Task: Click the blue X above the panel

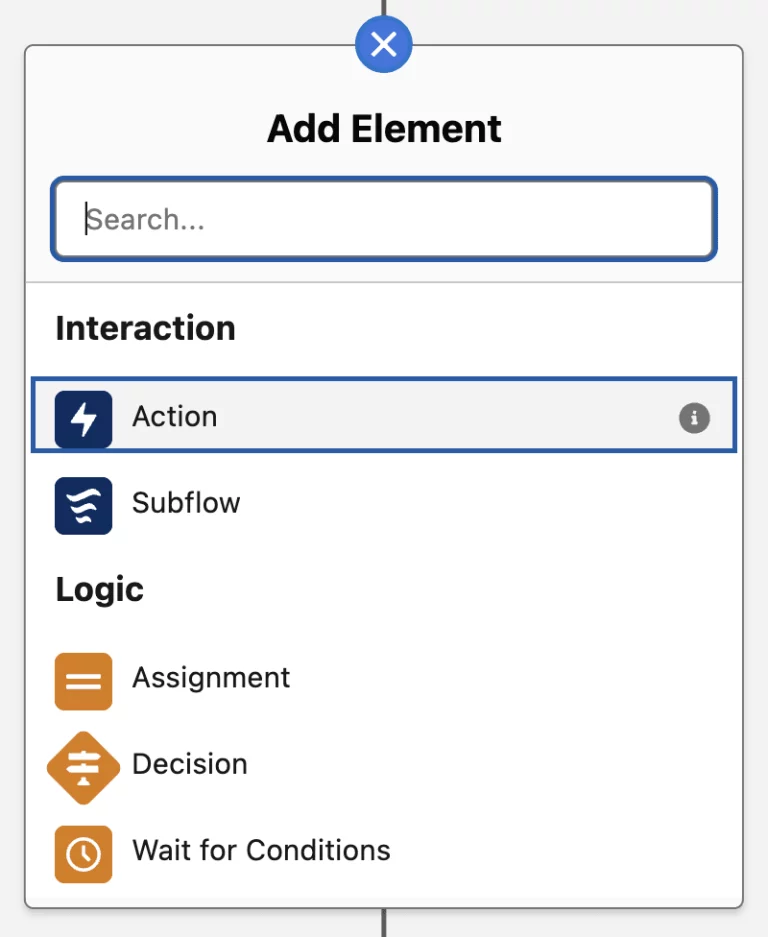Action: pyautogui.click(x=384, y=44)
